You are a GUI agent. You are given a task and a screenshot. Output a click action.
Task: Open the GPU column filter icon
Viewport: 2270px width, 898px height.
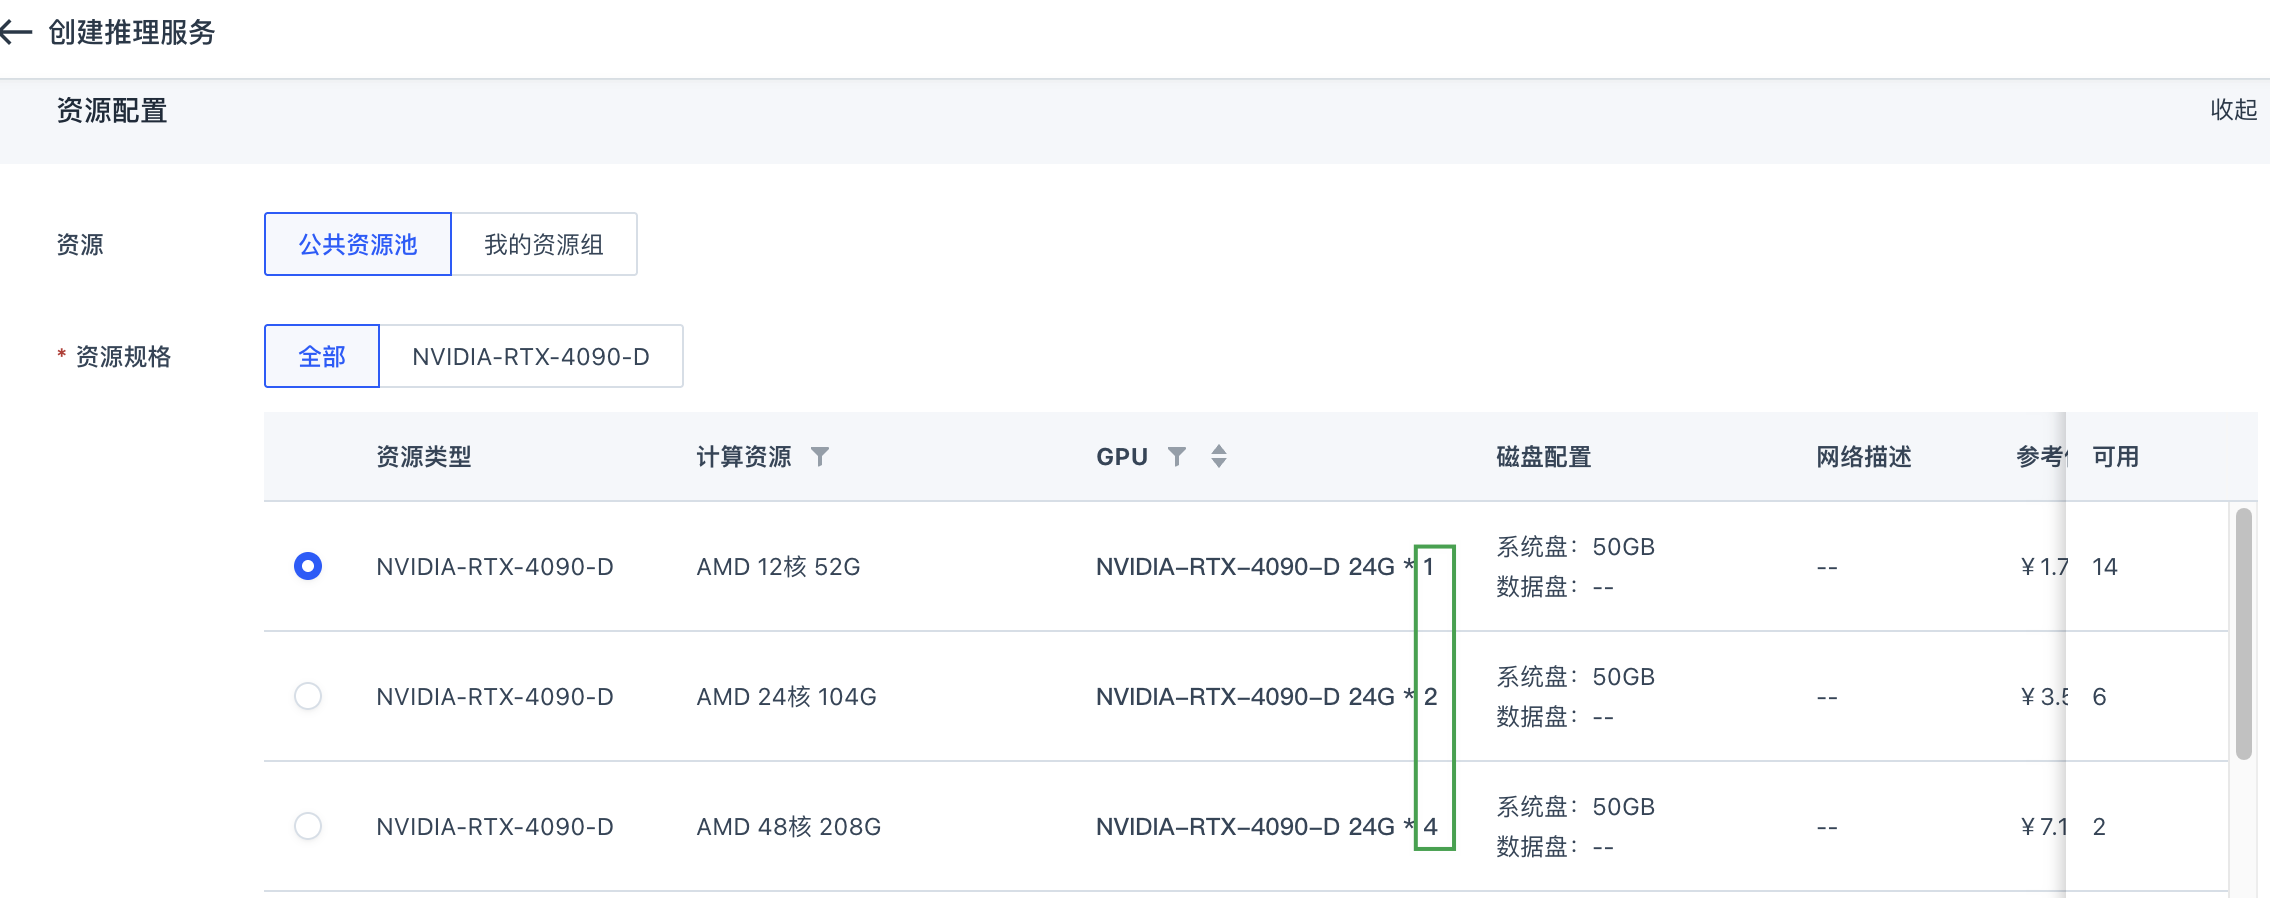pos(1177,457)
